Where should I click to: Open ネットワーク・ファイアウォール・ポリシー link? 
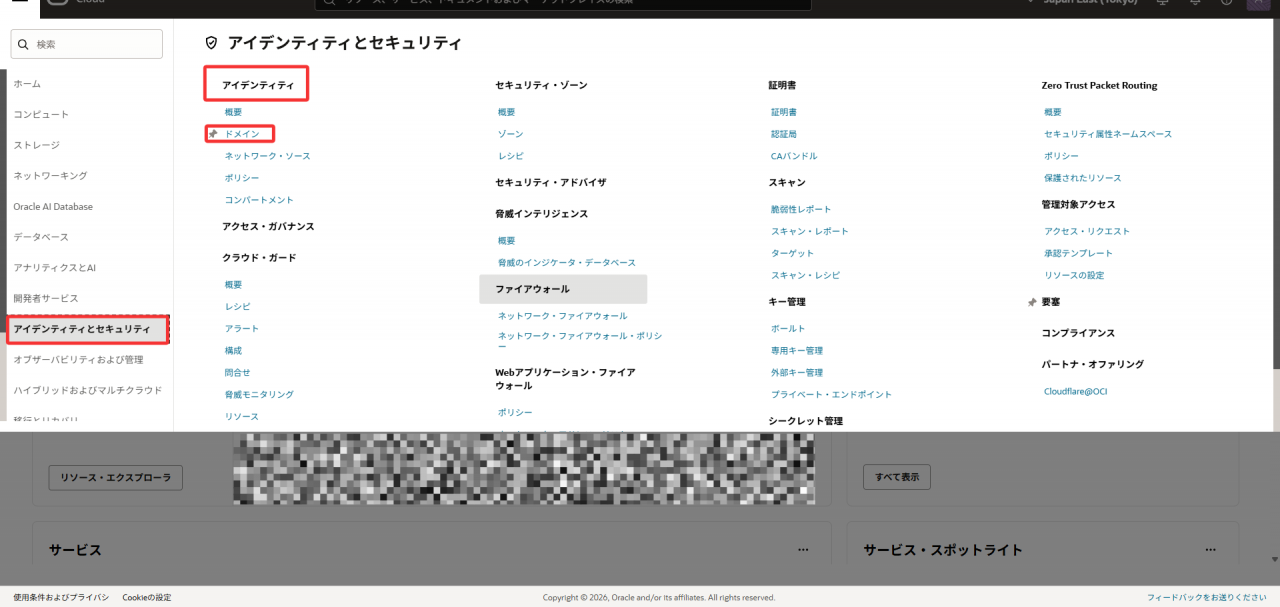click(580, 341)
